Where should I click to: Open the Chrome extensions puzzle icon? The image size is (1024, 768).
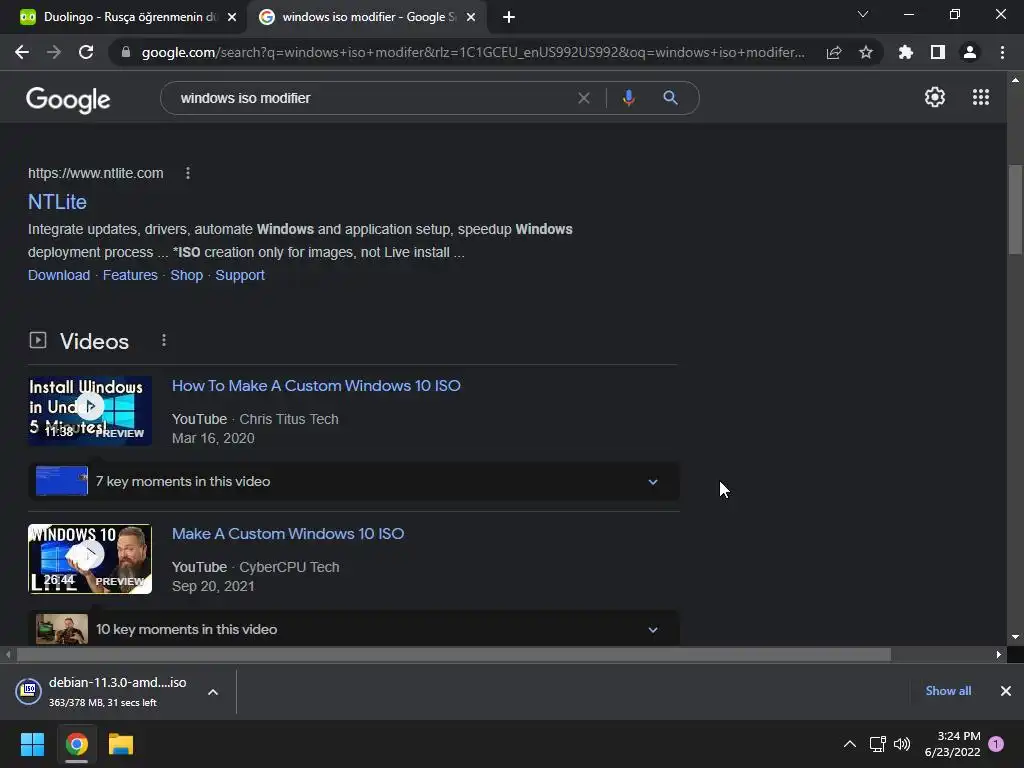906,52
